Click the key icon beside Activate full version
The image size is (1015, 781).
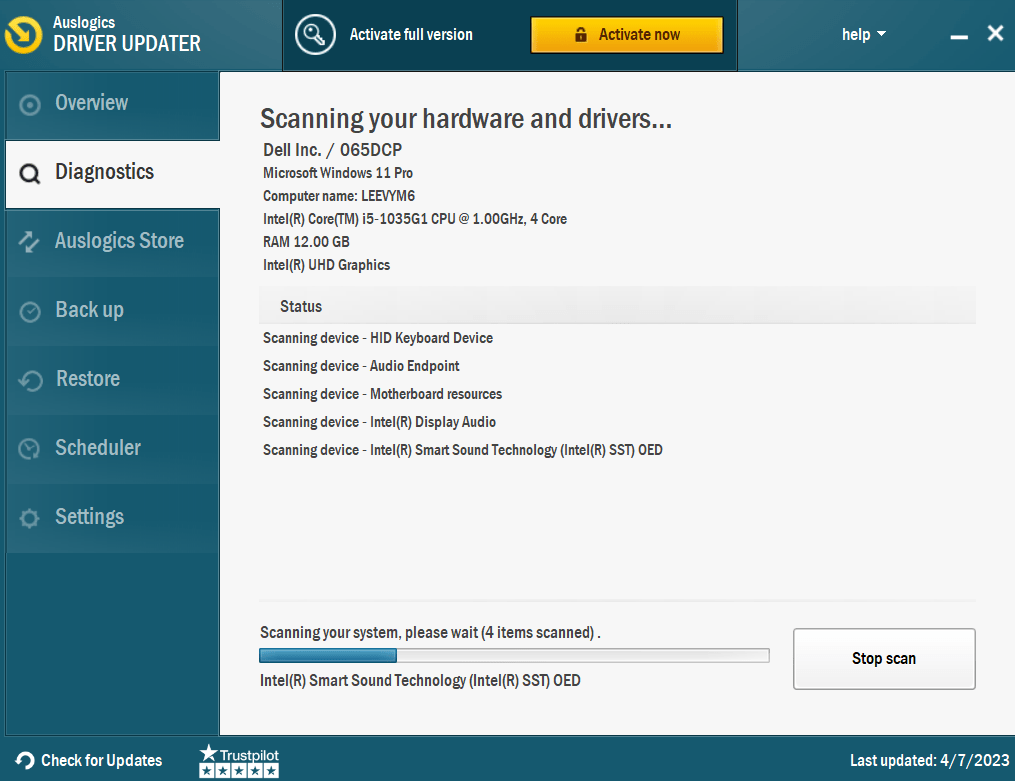[x=315, y=34]
